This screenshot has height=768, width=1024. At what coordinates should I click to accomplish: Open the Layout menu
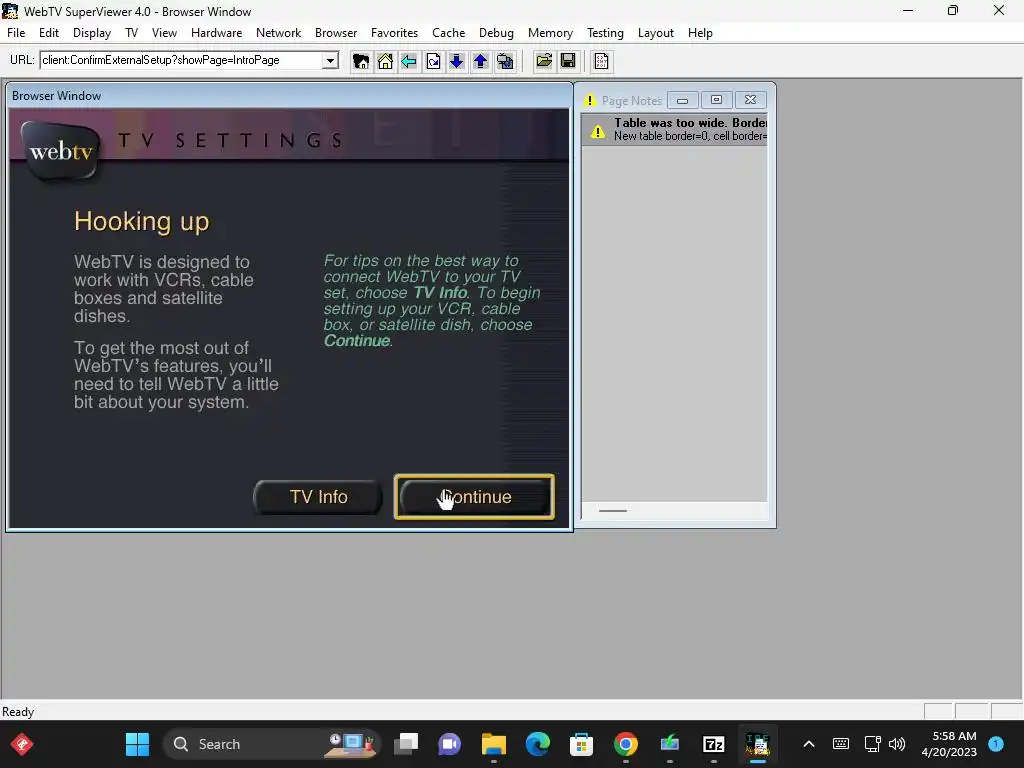(656, 33)
